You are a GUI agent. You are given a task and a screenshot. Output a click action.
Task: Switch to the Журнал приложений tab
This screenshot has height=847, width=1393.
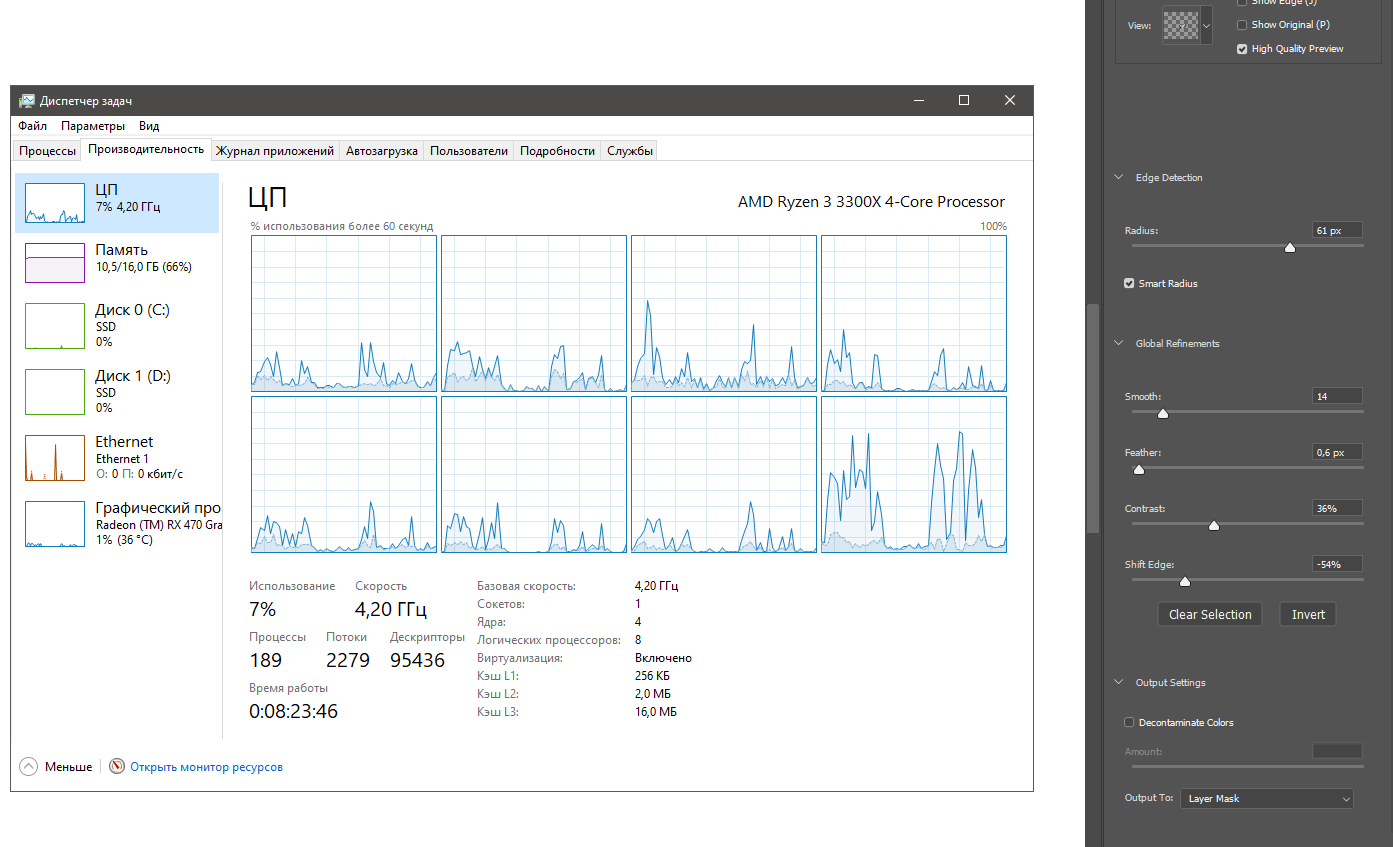click(275, 151)
